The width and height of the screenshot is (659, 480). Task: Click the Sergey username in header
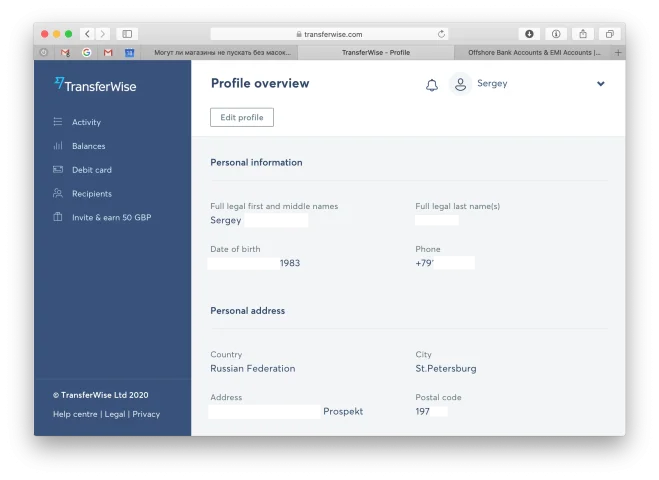[x=492, y=83]
